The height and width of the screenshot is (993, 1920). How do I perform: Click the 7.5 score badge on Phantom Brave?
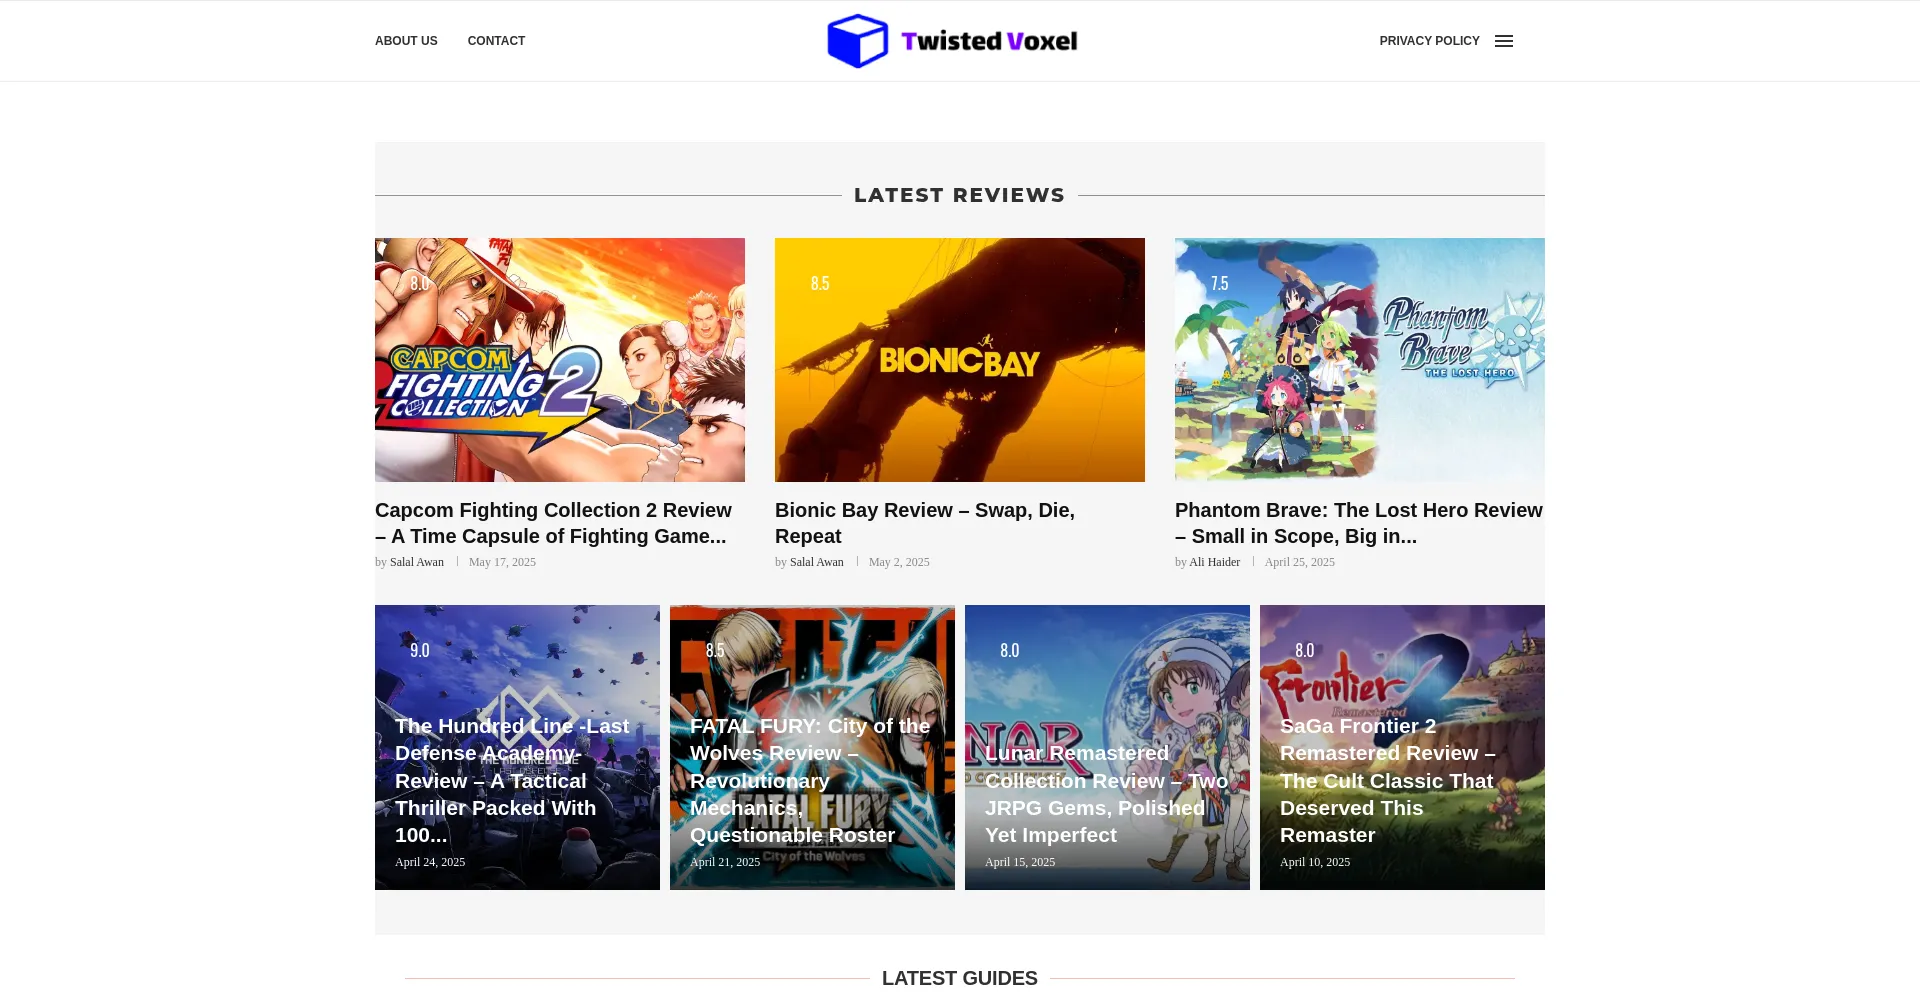(1220, 283)
